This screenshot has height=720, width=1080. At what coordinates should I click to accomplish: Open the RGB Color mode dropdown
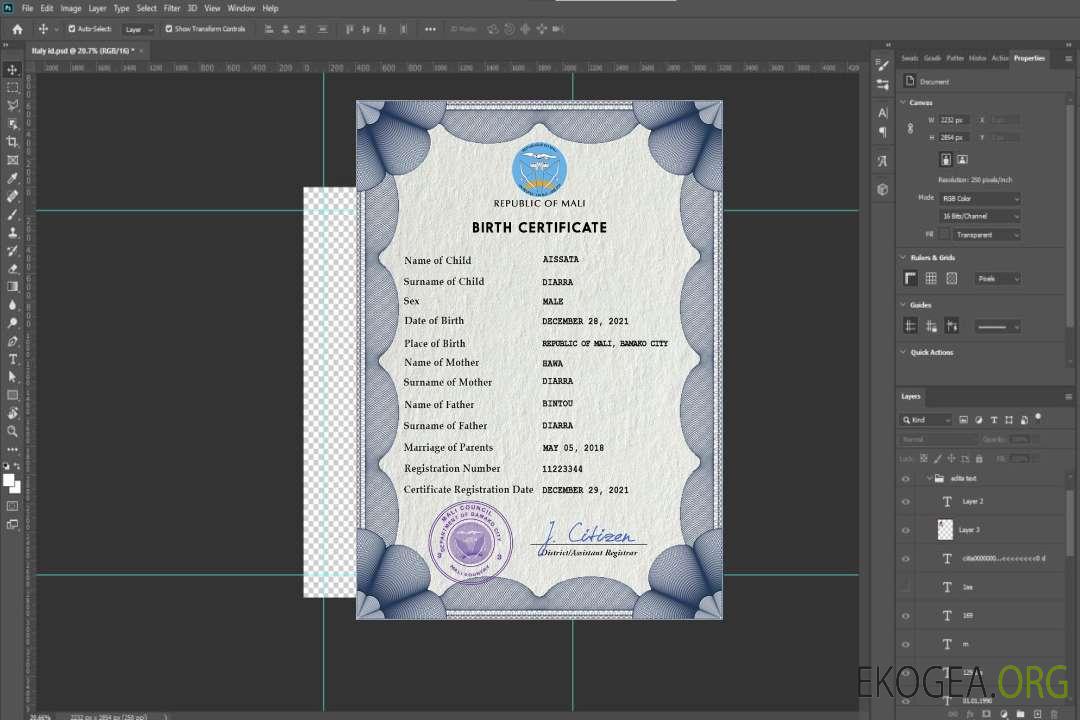[980, 199]
